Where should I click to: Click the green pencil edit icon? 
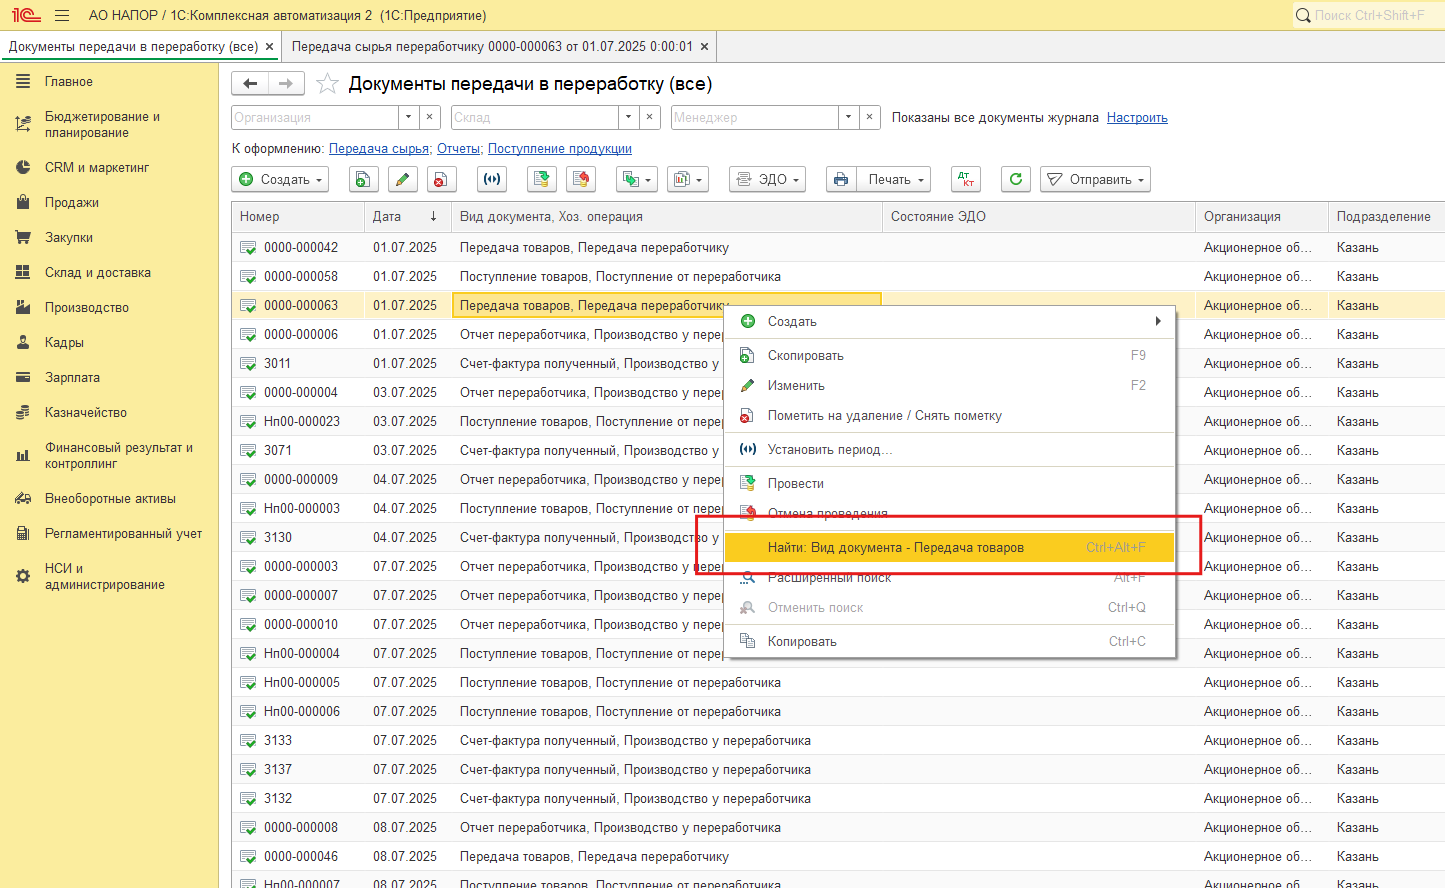[402, 180]
